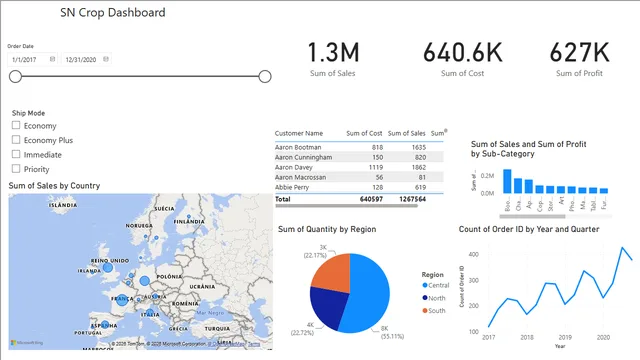Viewport: 640px width, 360px height.
Task: Click the total sales value 1267564
Action: click(x=412, y=199)
